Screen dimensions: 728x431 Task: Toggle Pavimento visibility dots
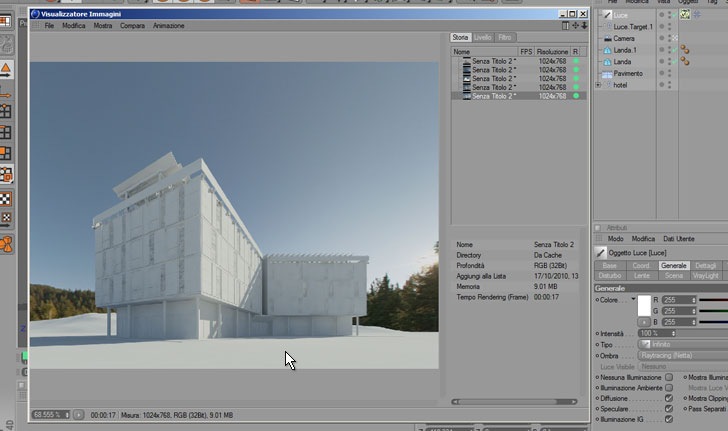pos(669,73)
